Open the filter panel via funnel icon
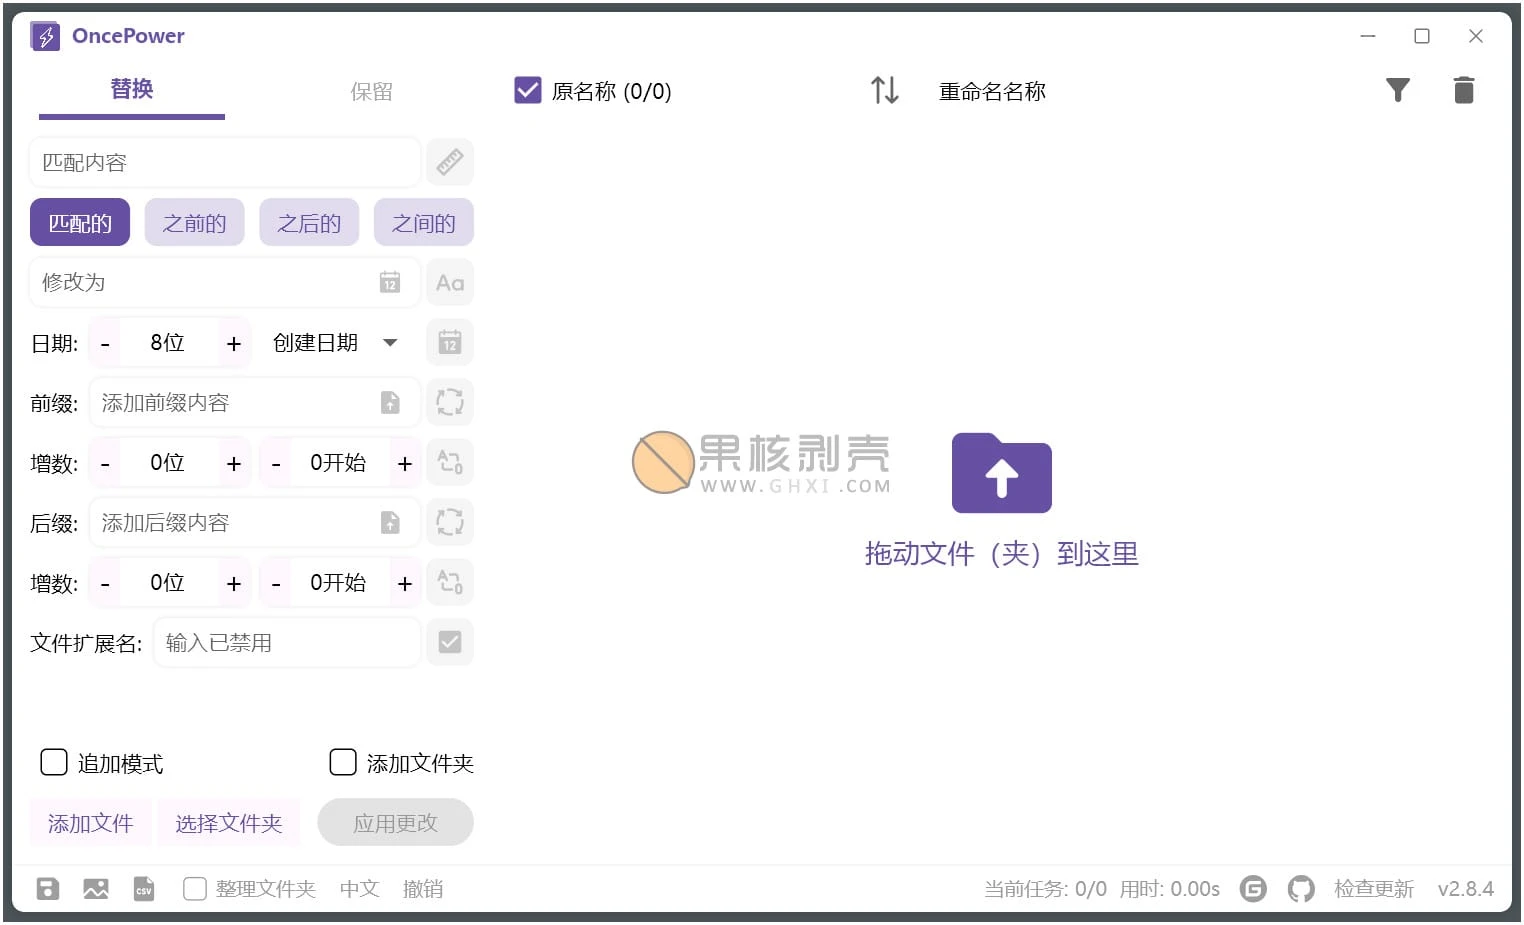Screen dimensions: 1524x925 pyautogui.click(x=1397, y=90)
